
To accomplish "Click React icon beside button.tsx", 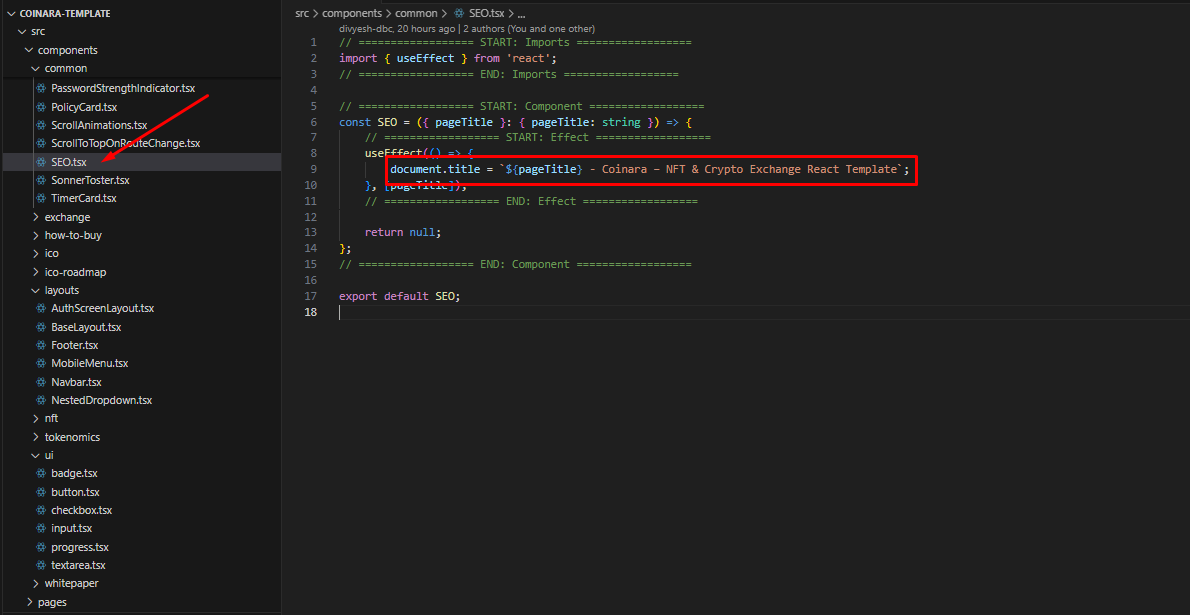I will 42,492.
